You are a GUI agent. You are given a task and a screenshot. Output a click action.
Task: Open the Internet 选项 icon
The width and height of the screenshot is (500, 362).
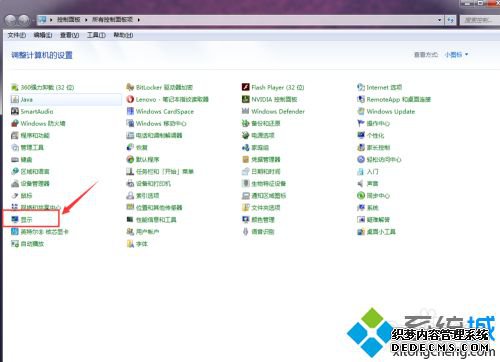click(x=361, y=87)
